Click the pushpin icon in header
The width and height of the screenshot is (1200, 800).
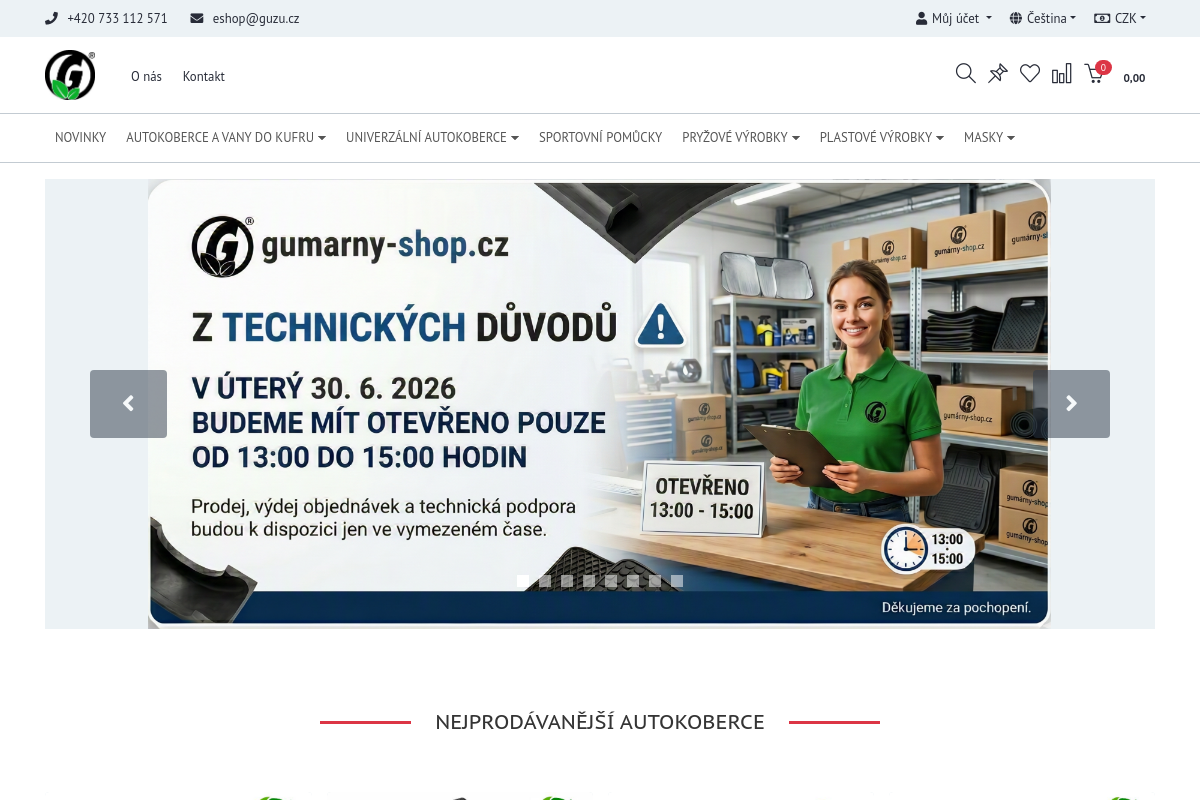pos(998,73)
